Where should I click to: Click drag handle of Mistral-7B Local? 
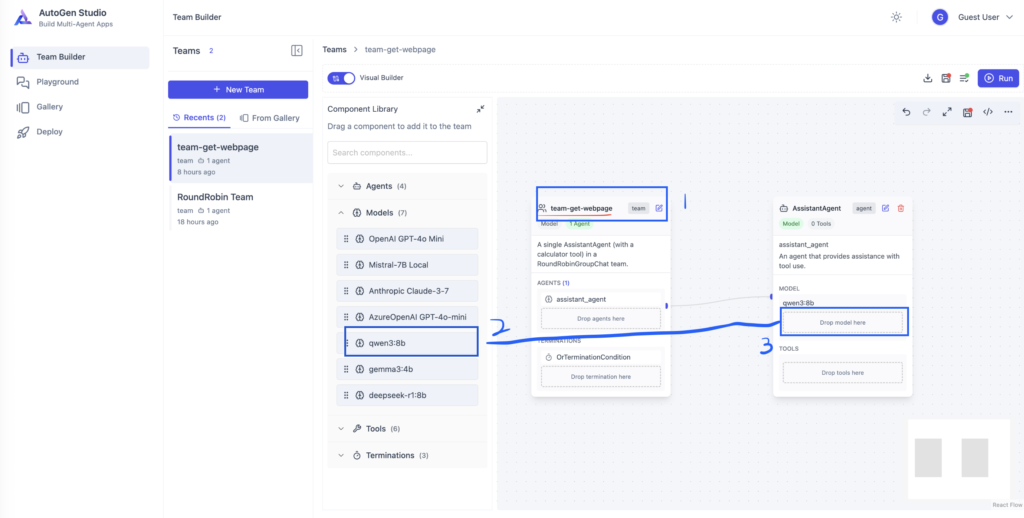coord(346,265)
